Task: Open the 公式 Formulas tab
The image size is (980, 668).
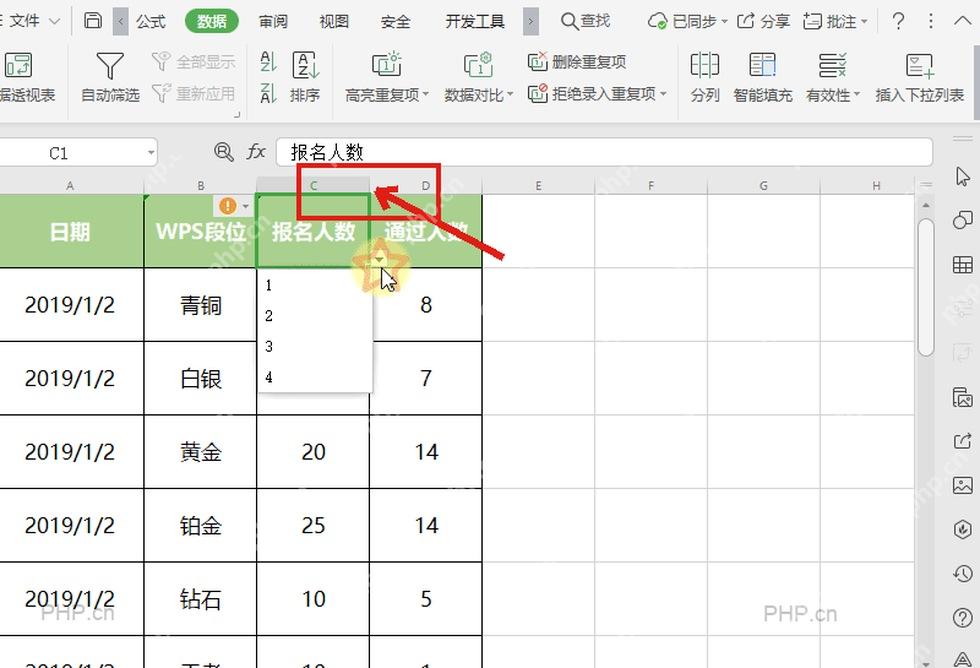Action: tap(151, 21)
